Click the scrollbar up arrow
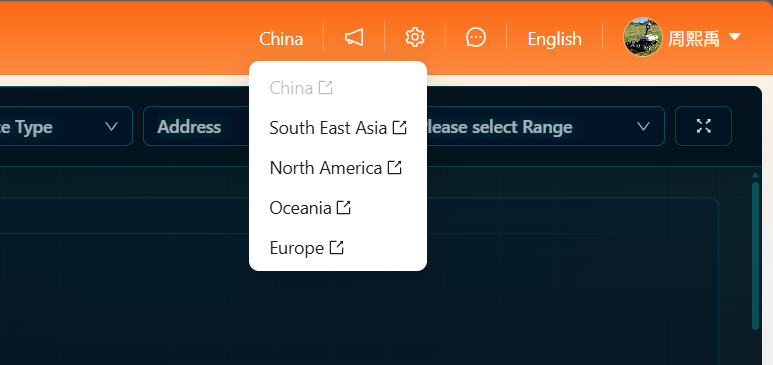Viewport: 773px width, 365px height. (755, 175)
